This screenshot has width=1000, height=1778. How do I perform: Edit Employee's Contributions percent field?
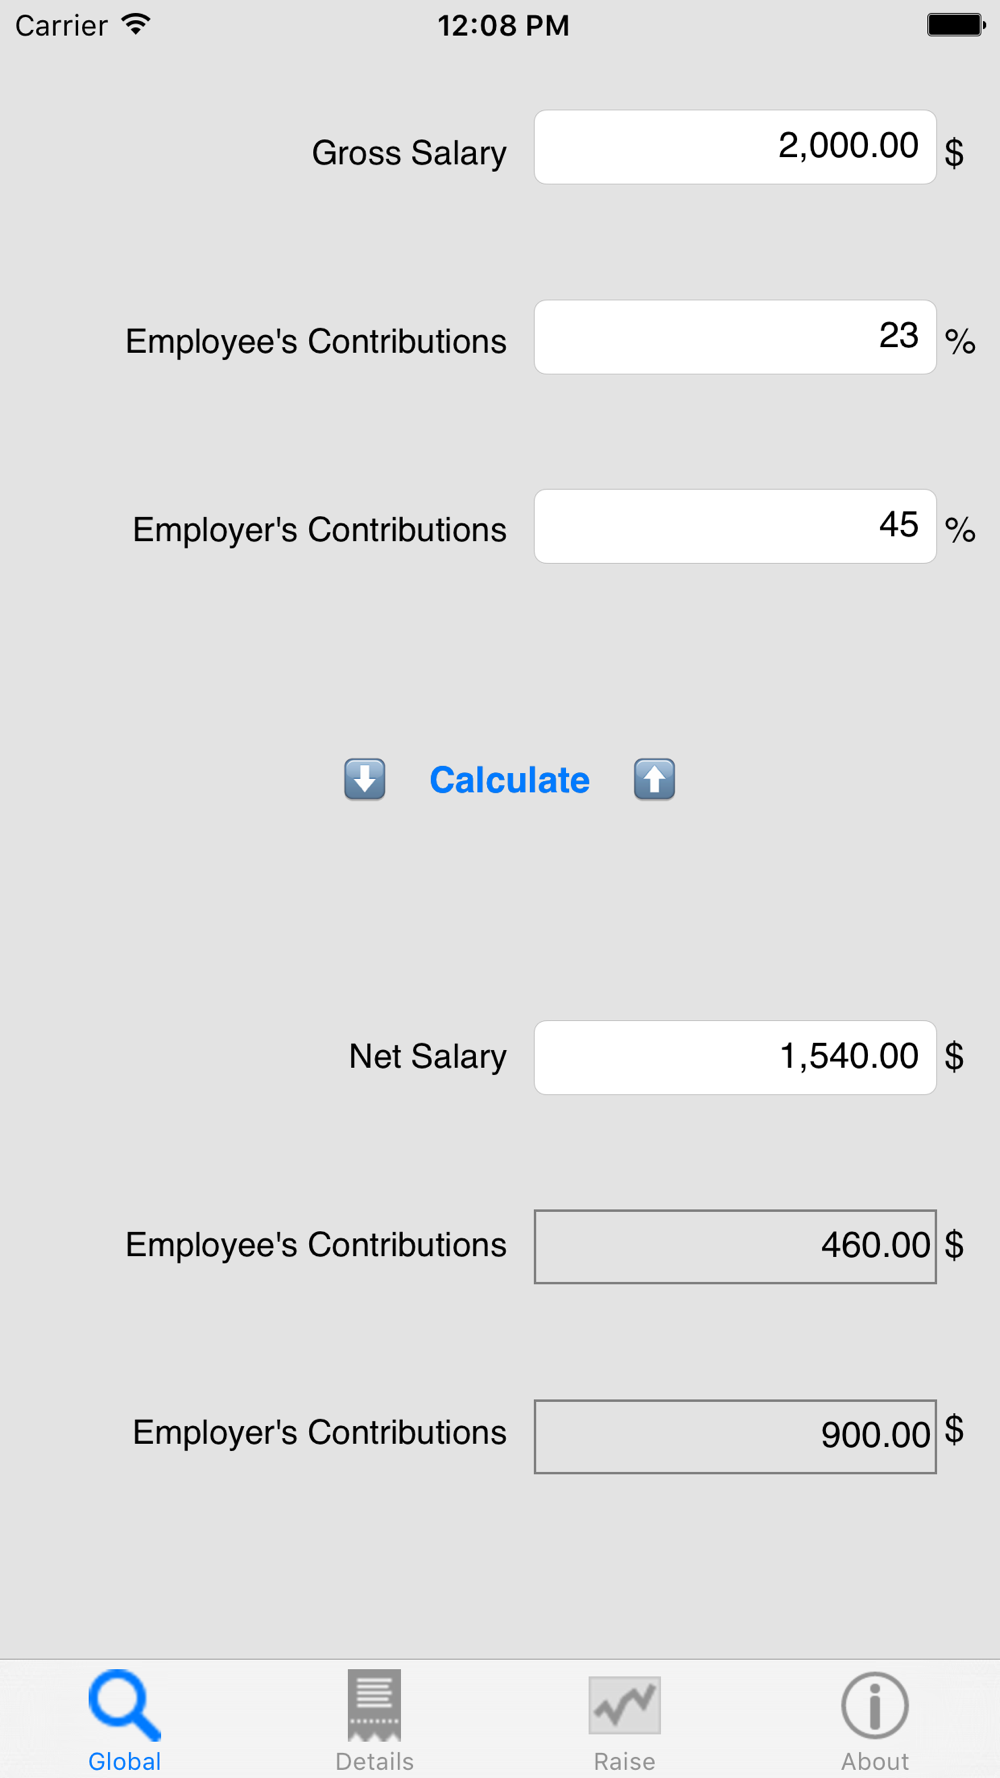point(735,337)
